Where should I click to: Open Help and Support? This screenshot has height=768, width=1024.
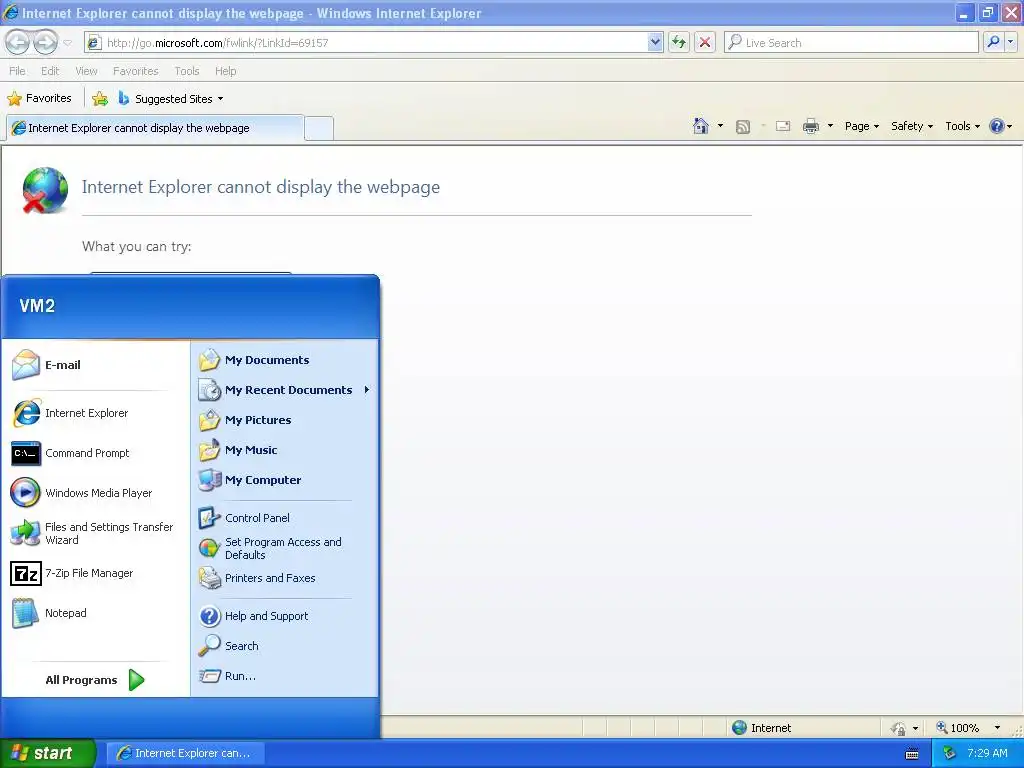pos(285,616)
